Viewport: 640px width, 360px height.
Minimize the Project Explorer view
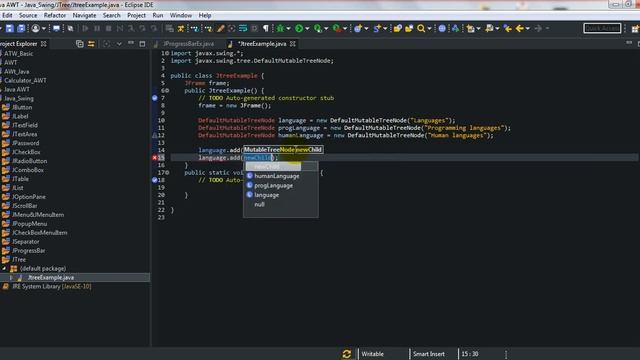pos(131,43)
